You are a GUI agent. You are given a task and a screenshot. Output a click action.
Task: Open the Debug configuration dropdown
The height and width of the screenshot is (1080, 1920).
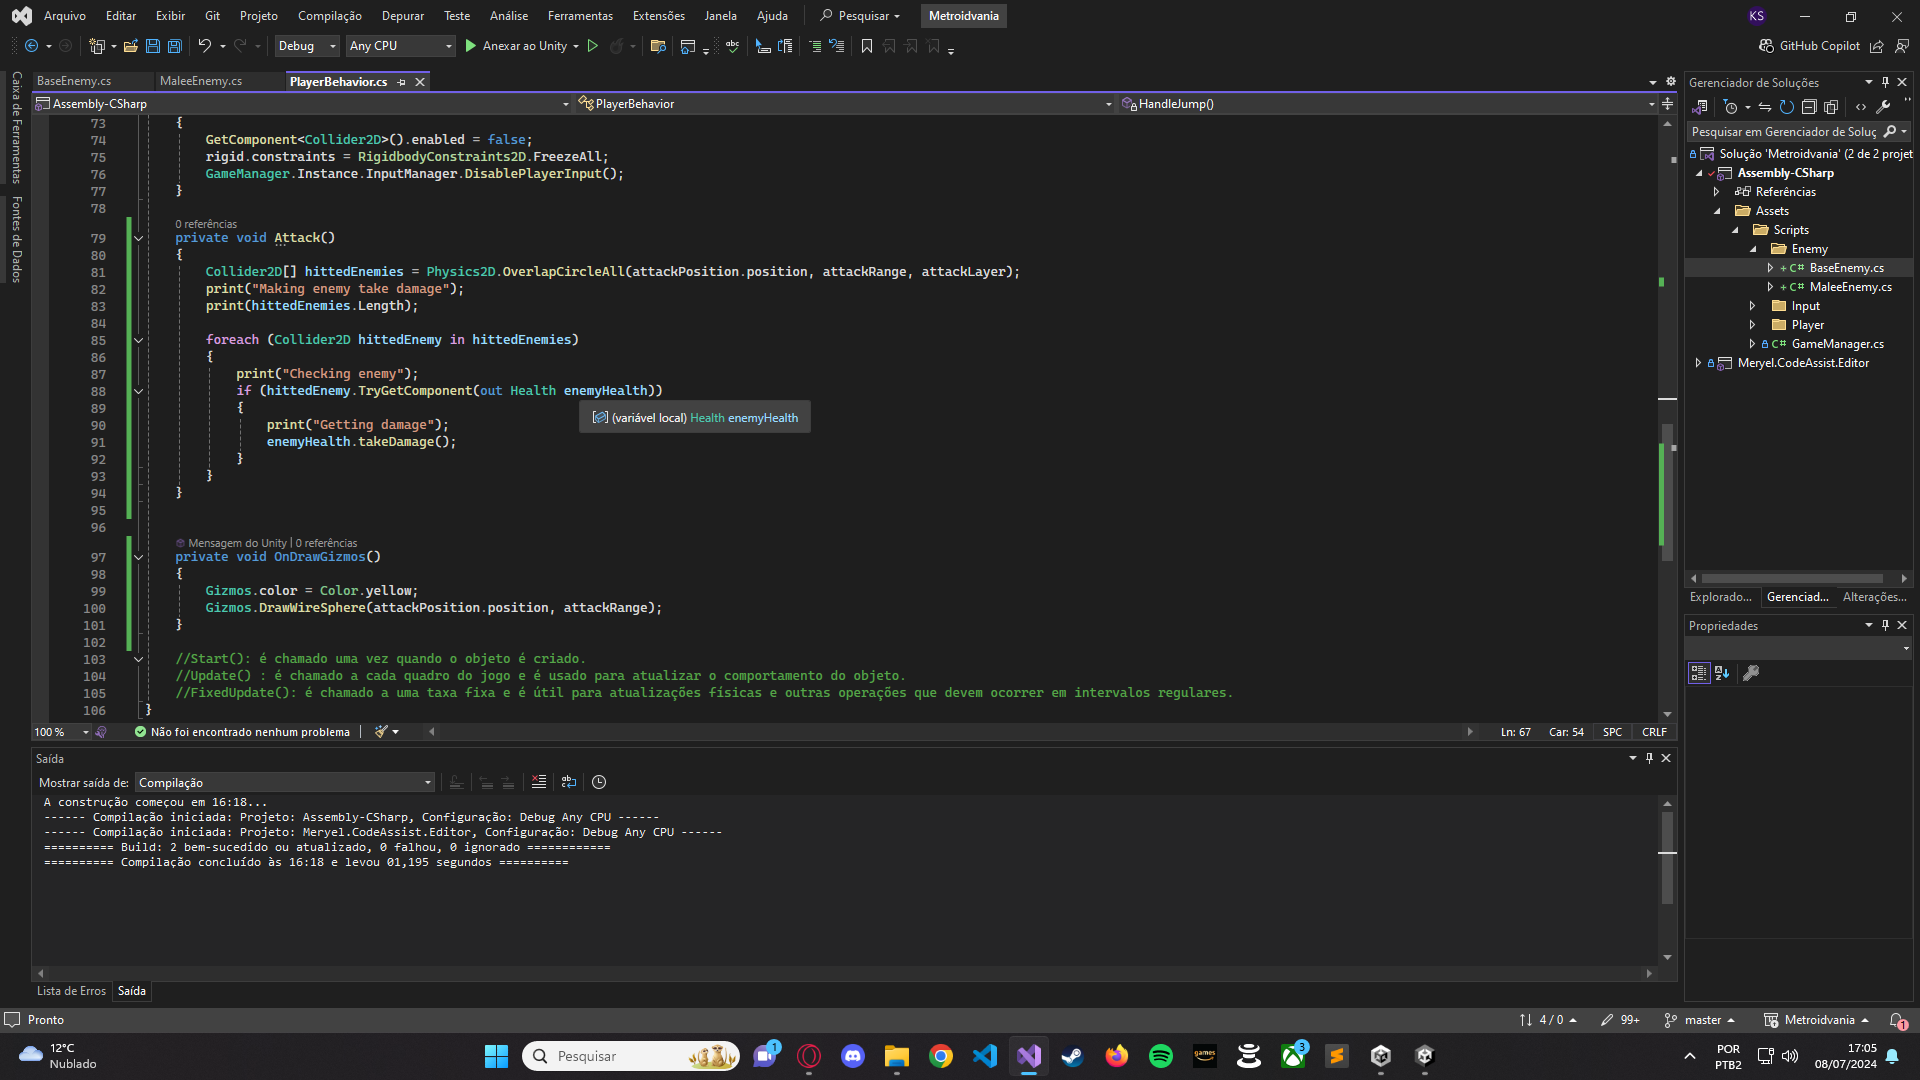coord(307,46)
